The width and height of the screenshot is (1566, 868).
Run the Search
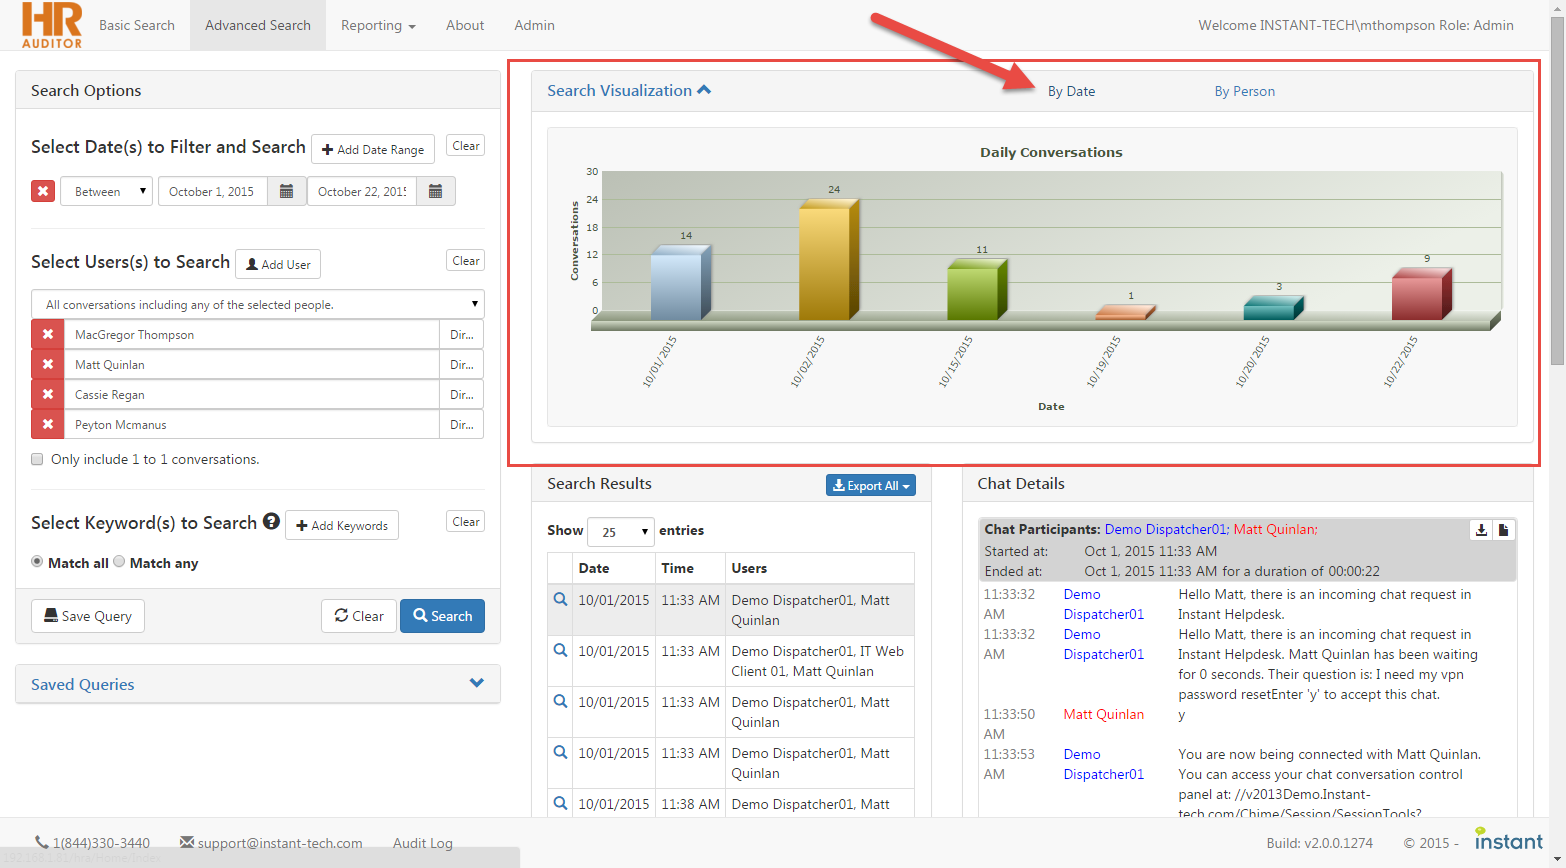pos(442,616)
